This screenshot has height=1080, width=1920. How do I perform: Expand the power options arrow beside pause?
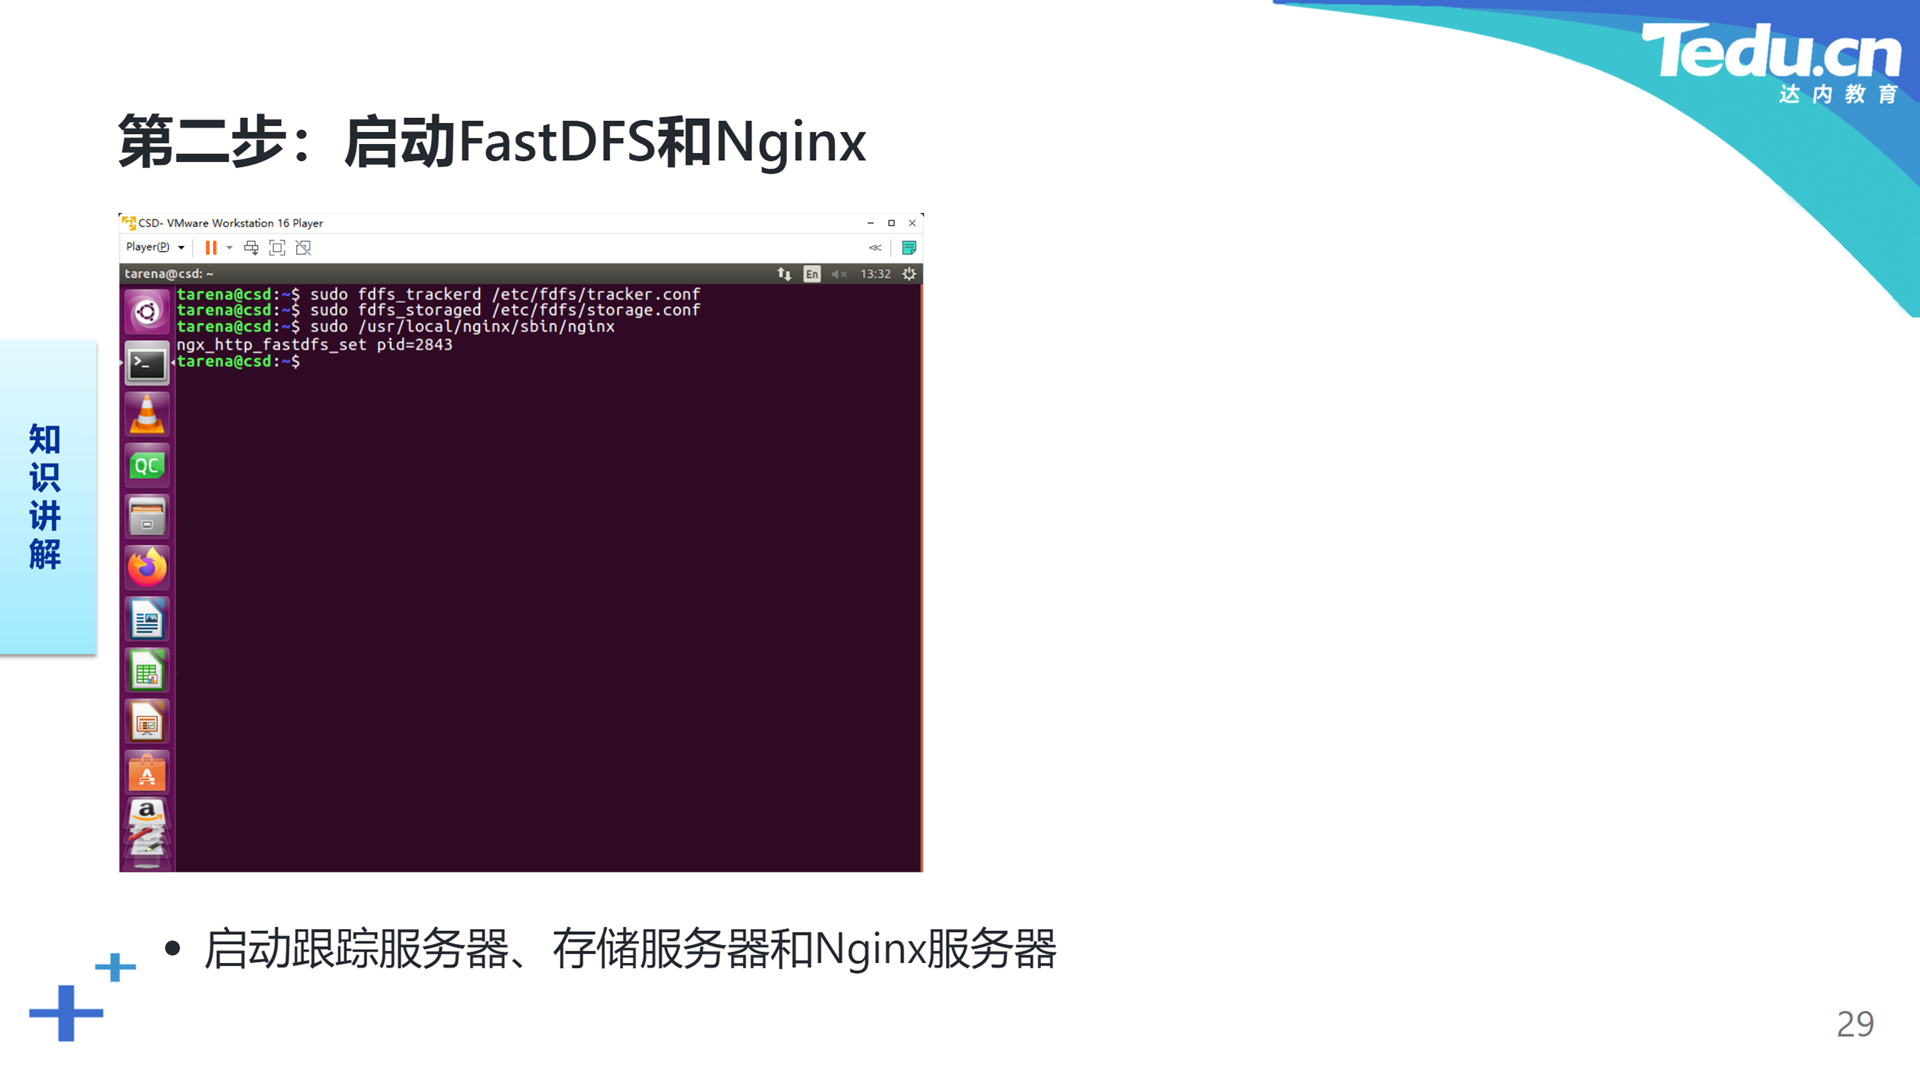click(x=229, y=248)
